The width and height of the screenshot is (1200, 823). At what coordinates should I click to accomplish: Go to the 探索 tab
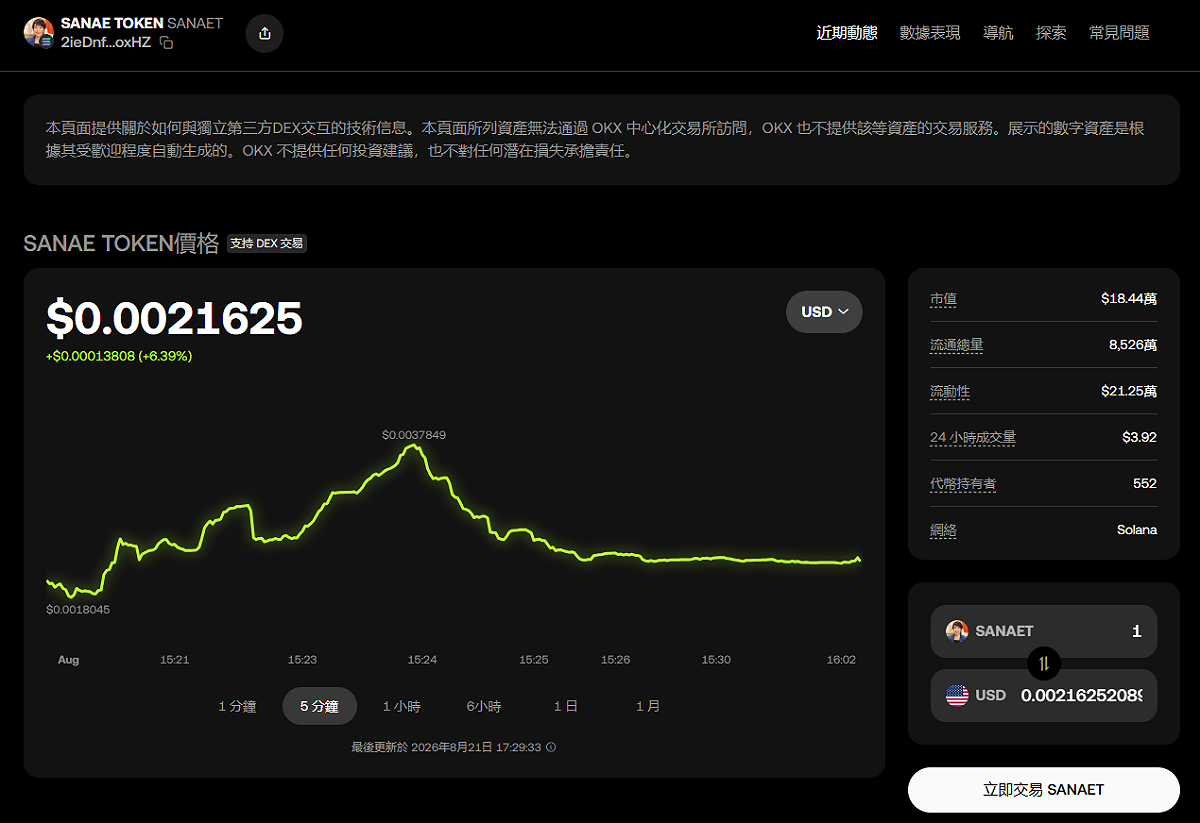(x=1051, y=33)
